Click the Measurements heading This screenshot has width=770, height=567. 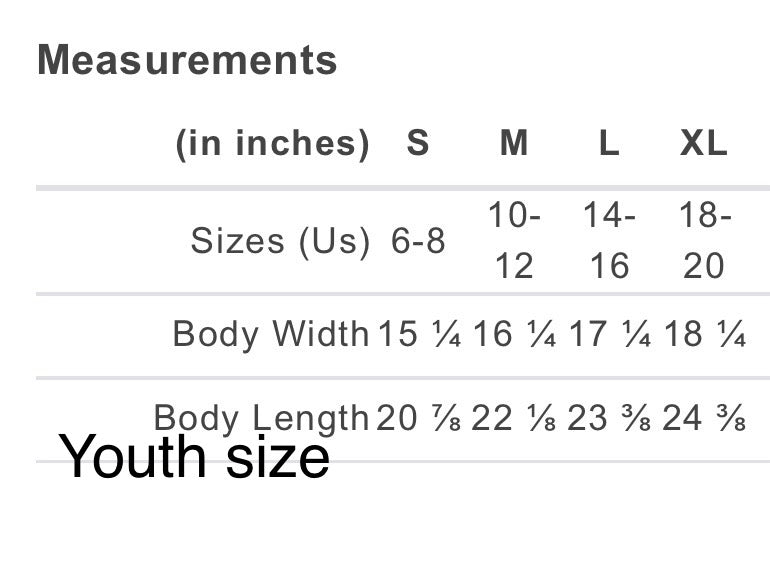pos(187,61)
